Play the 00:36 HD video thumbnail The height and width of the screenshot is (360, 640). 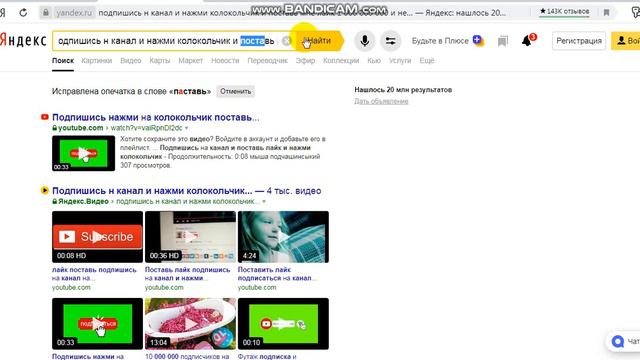point(190,237)
